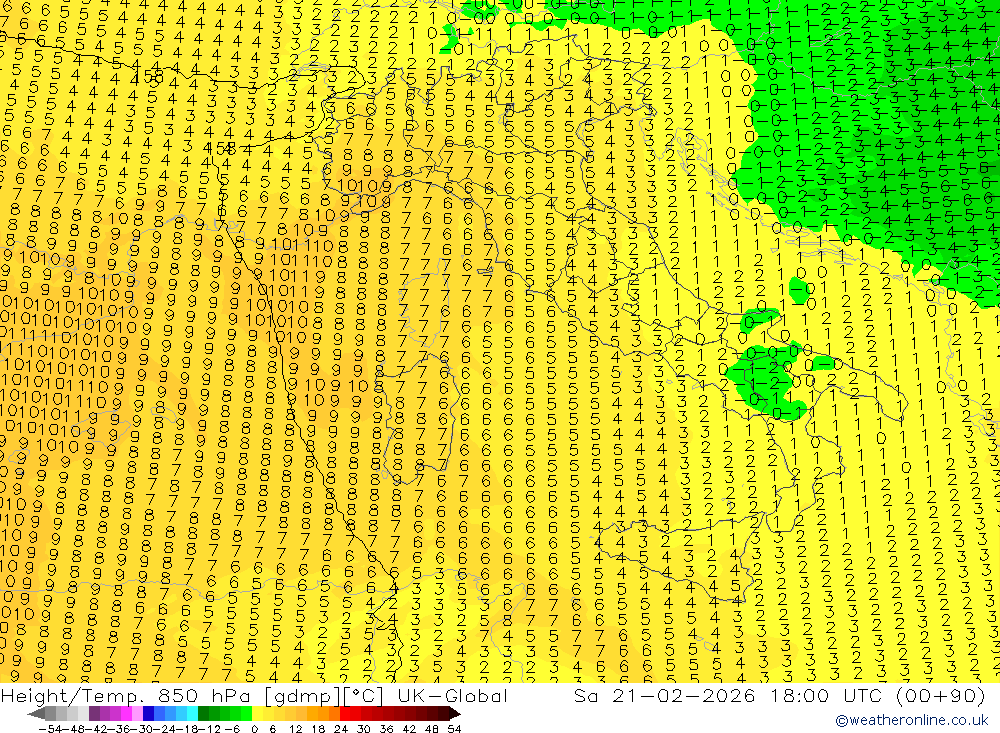
Task: Click the [gdmp] unit label in title
Action: [303, 695]
